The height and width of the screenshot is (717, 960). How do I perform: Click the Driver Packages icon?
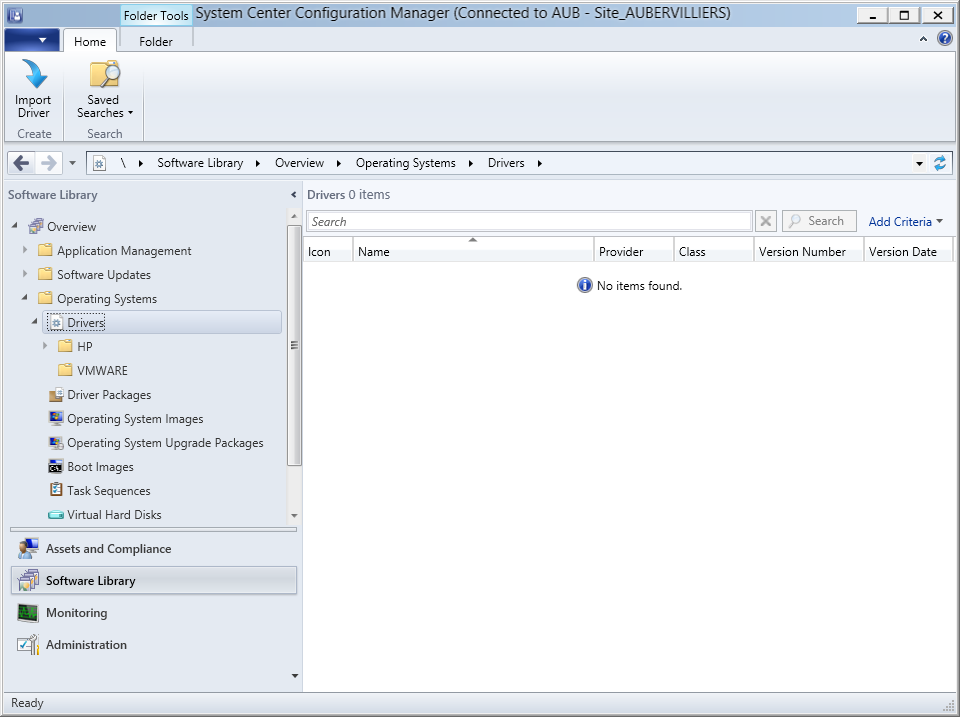click(56, 394)
